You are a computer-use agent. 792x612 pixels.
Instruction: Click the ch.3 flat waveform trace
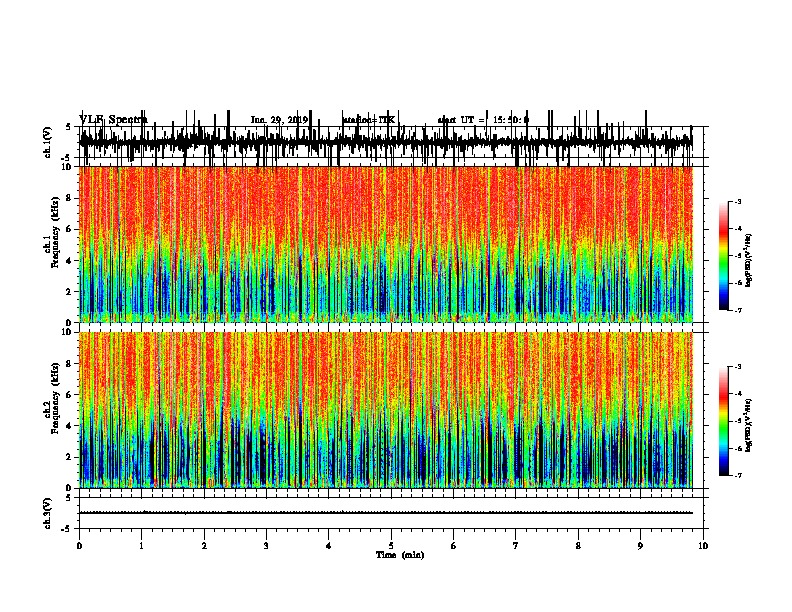385,513
